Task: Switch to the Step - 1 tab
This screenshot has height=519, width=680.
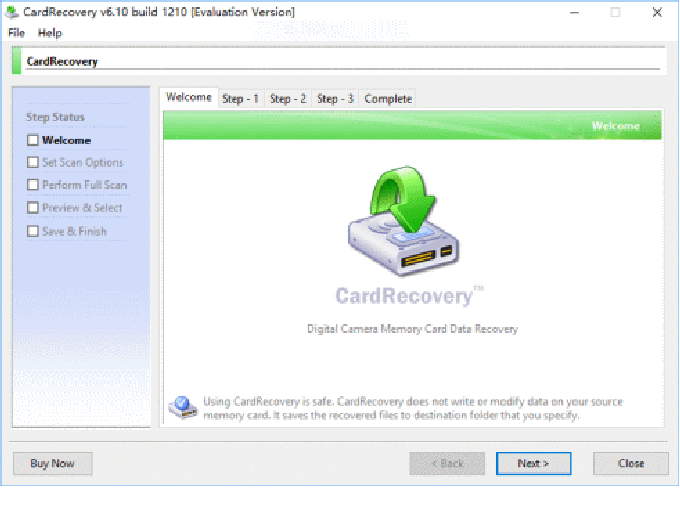Action: [240, 99]
